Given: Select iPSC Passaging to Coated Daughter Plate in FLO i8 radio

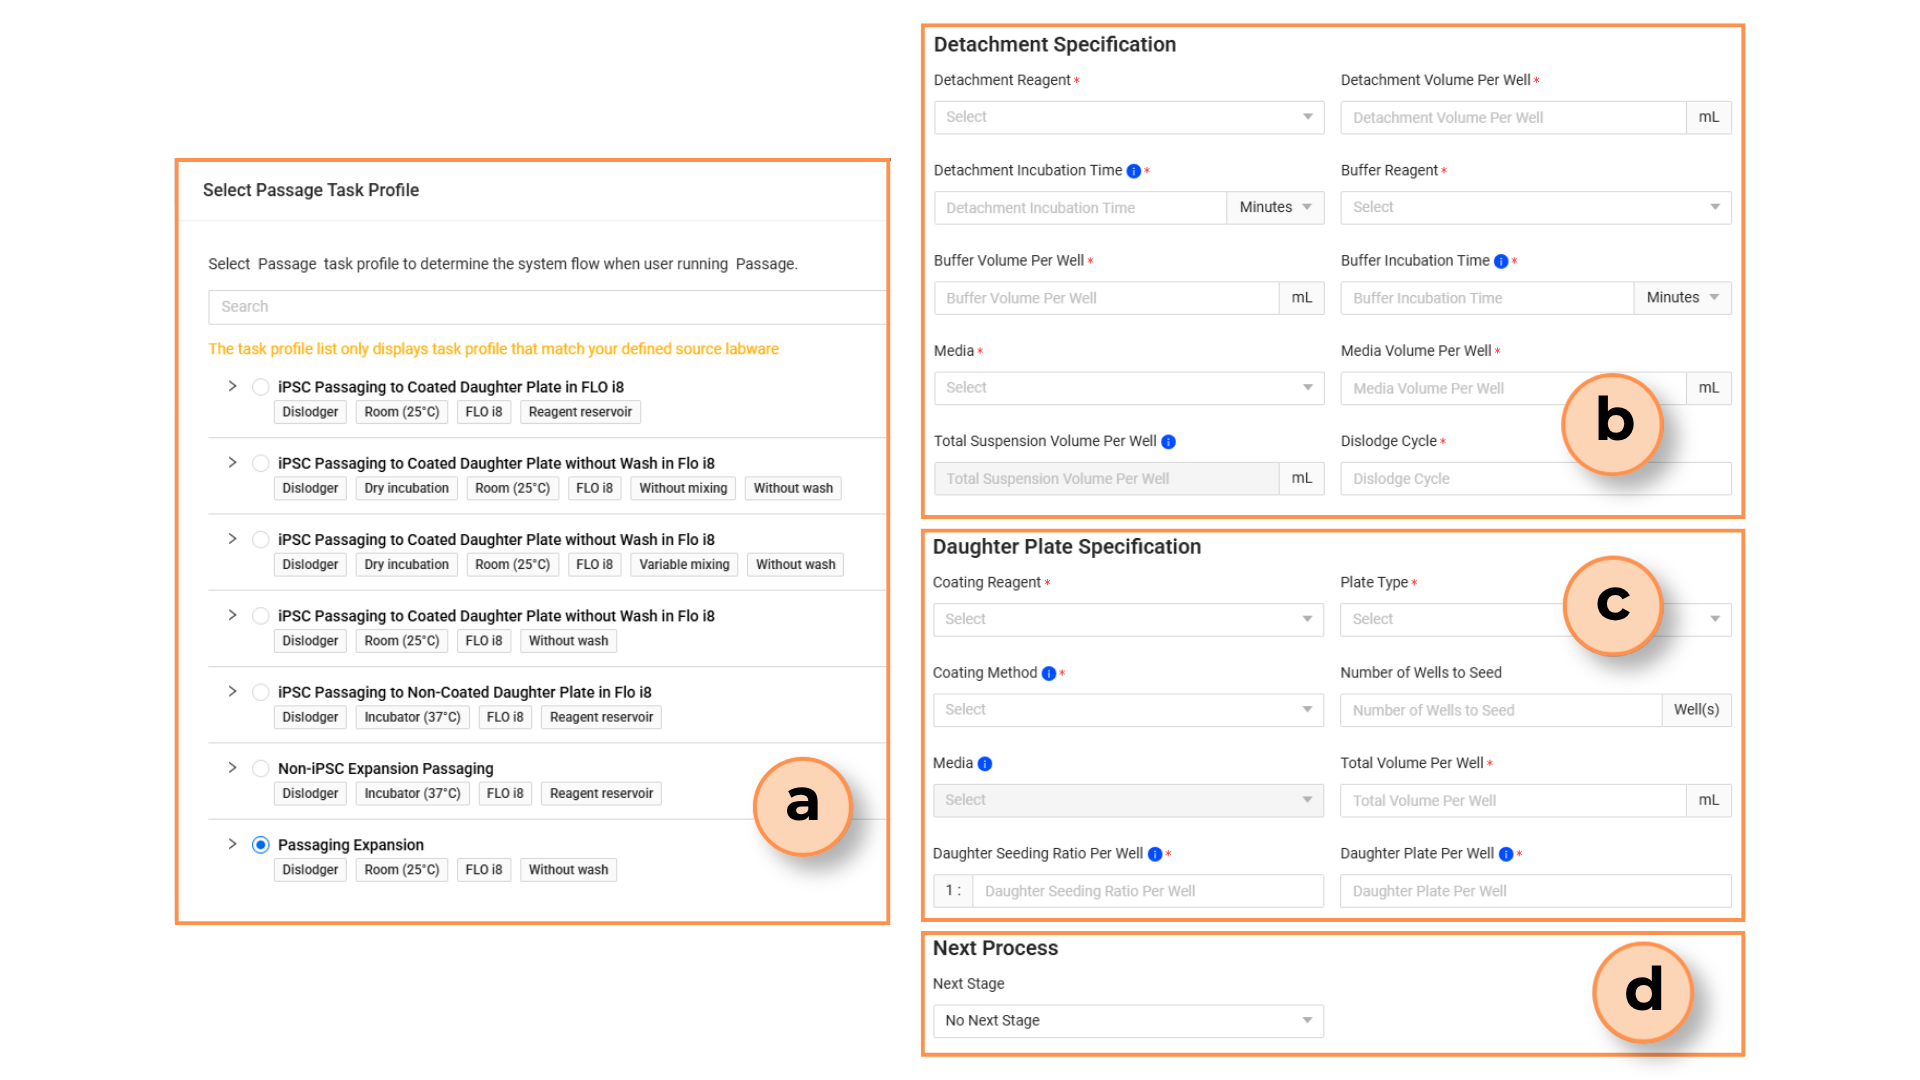Looking at the screenshot, I should point(261,387).
